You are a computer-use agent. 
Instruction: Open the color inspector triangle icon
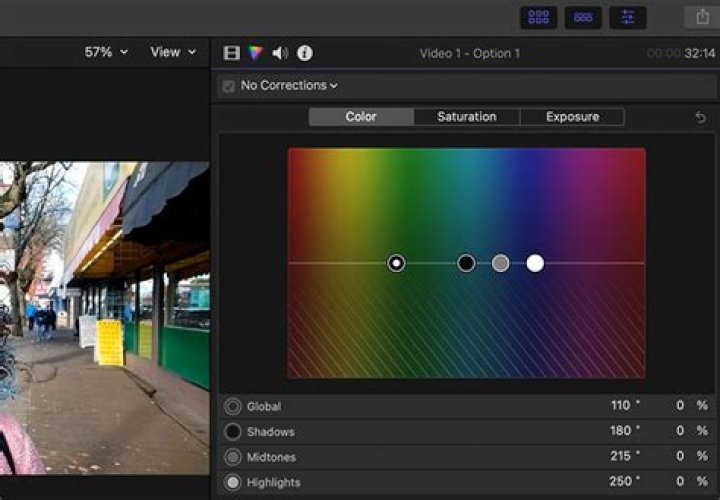256,53
